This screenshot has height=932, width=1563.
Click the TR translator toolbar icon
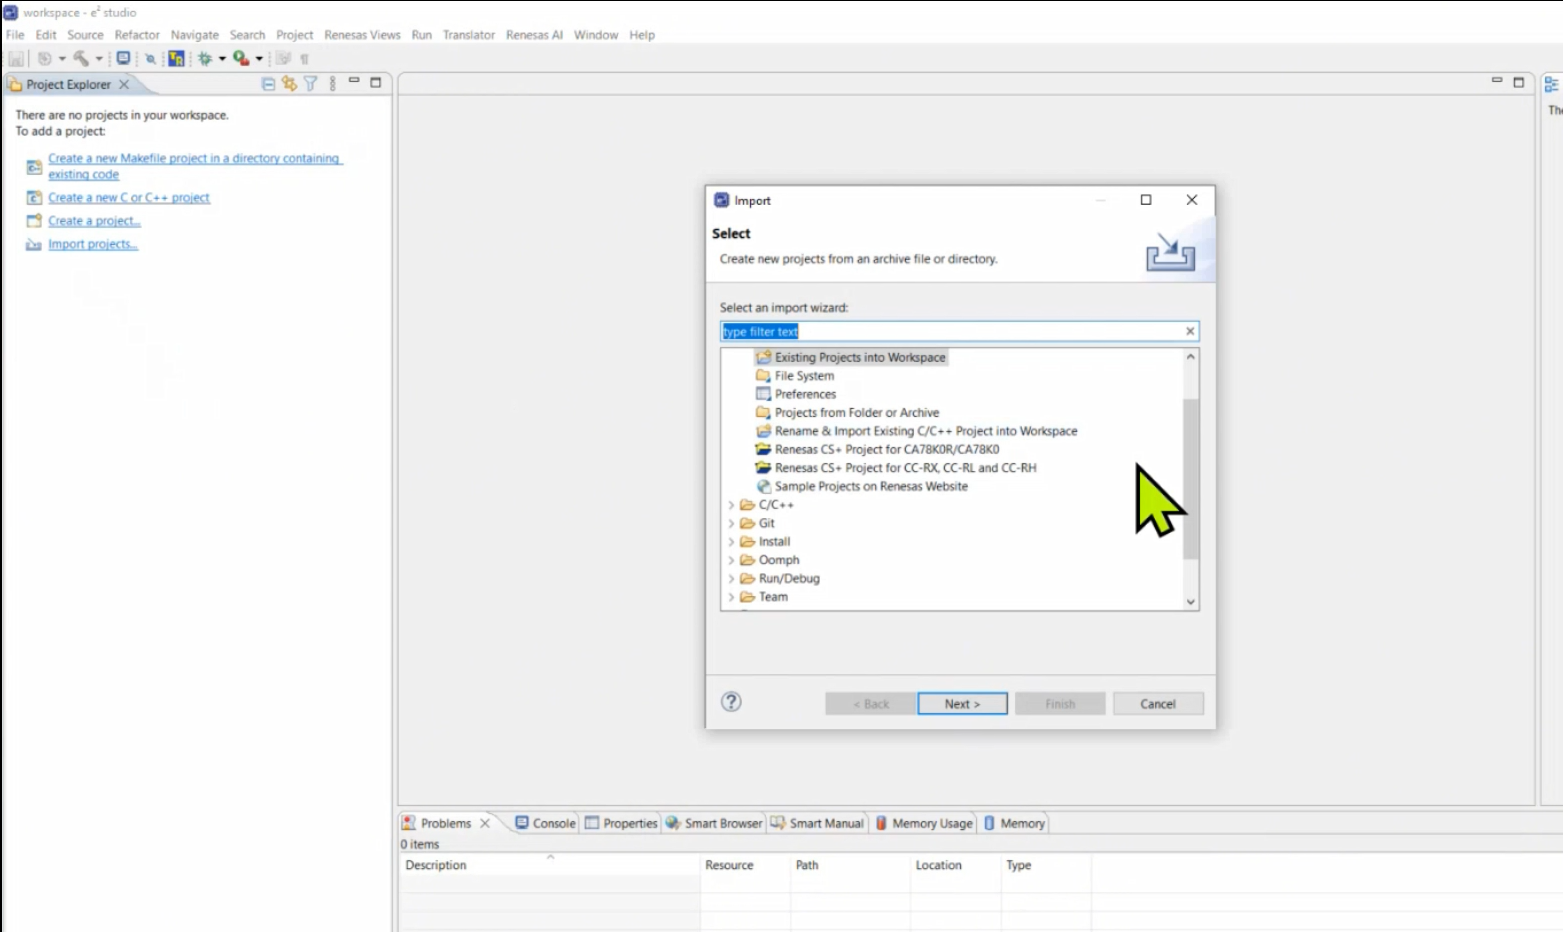176,59
